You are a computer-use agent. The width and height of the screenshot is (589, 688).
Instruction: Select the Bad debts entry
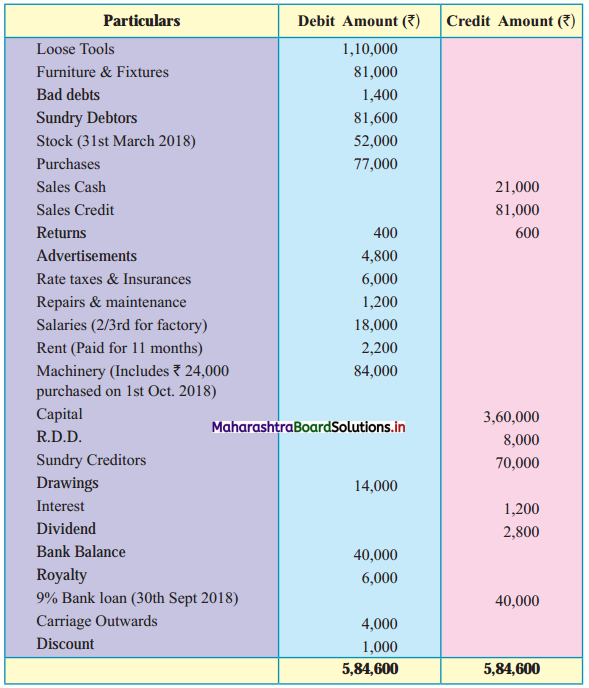coord(68,95)
